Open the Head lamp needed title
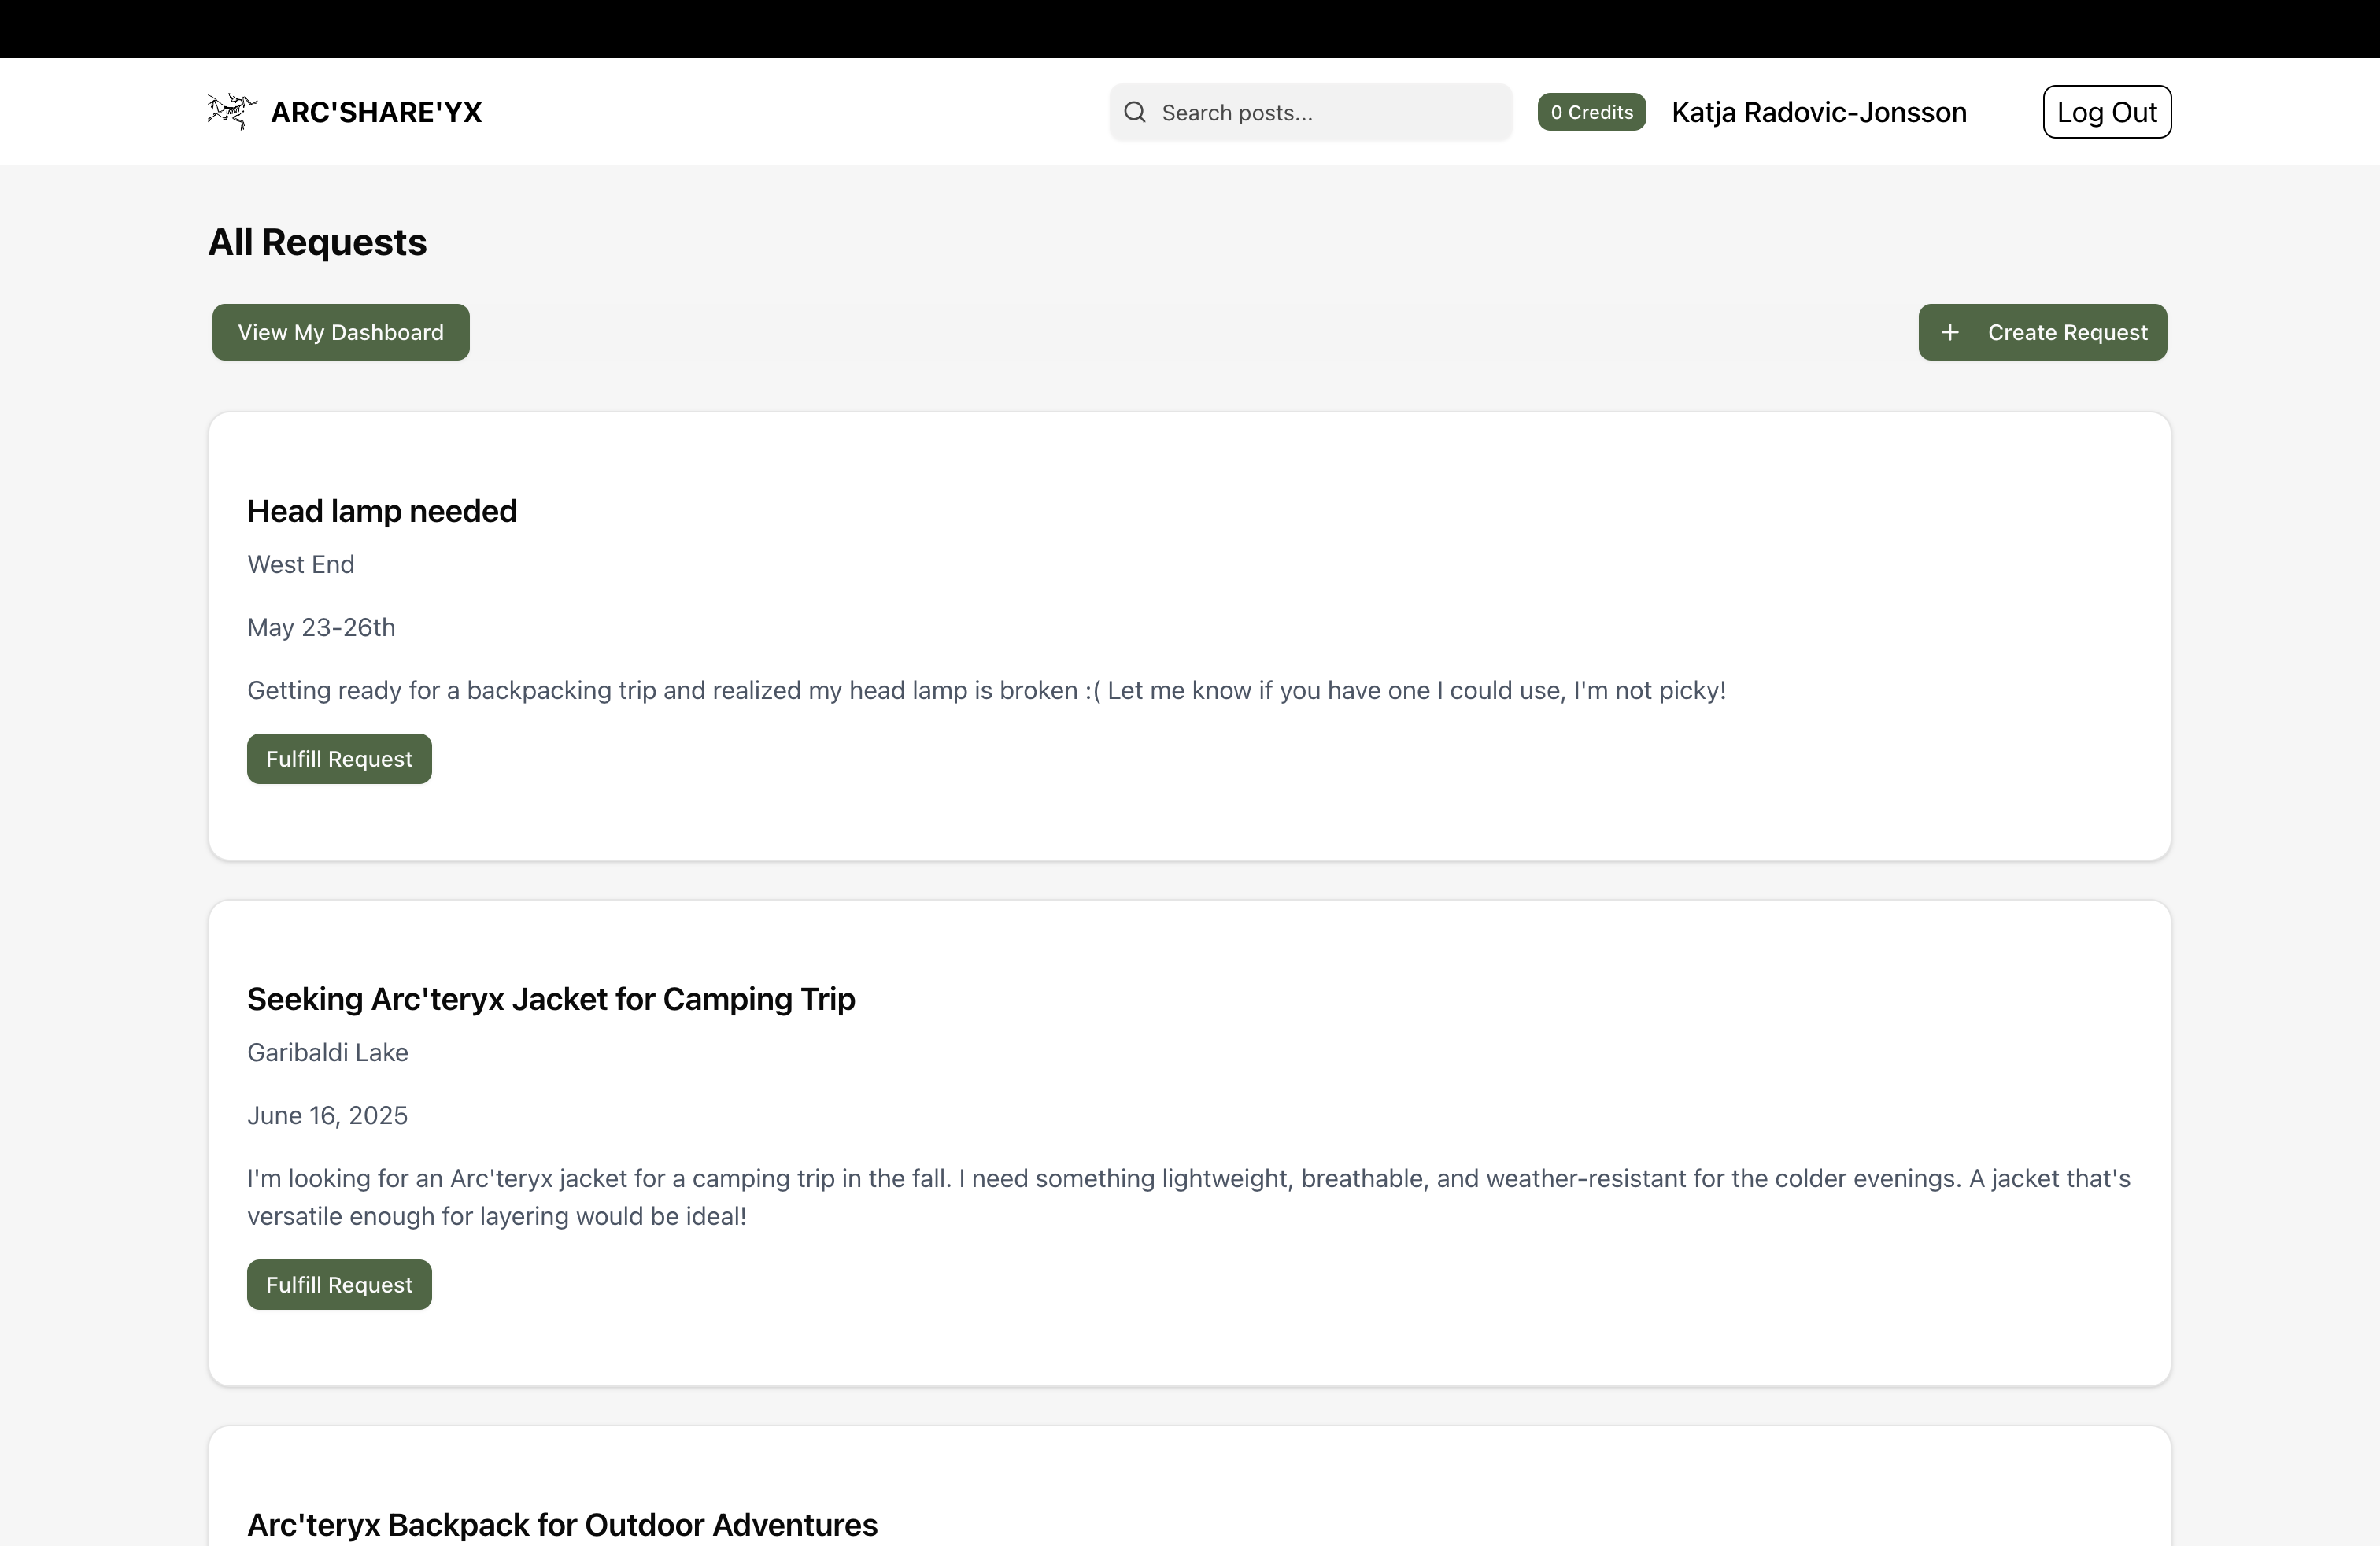The image size is (2380, 1546). pyautogui.click(x=382, y=511)
